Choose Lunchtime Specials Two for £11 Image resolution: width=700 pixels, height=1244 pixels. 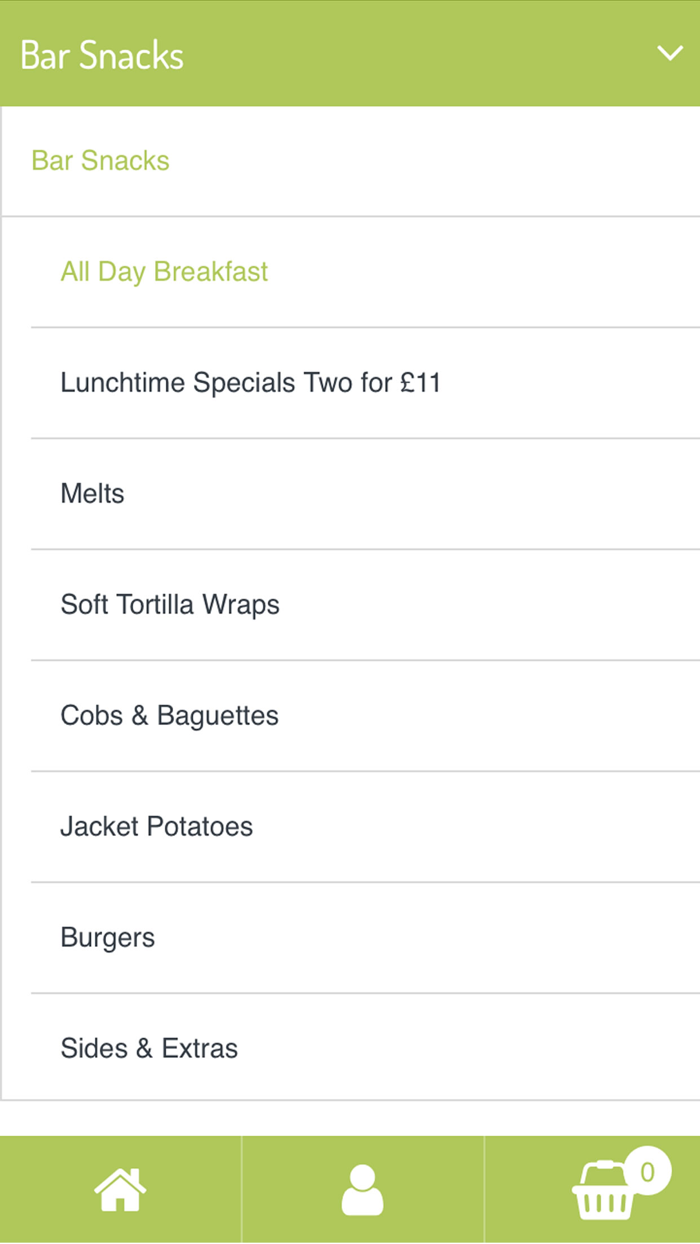[250, 383]
